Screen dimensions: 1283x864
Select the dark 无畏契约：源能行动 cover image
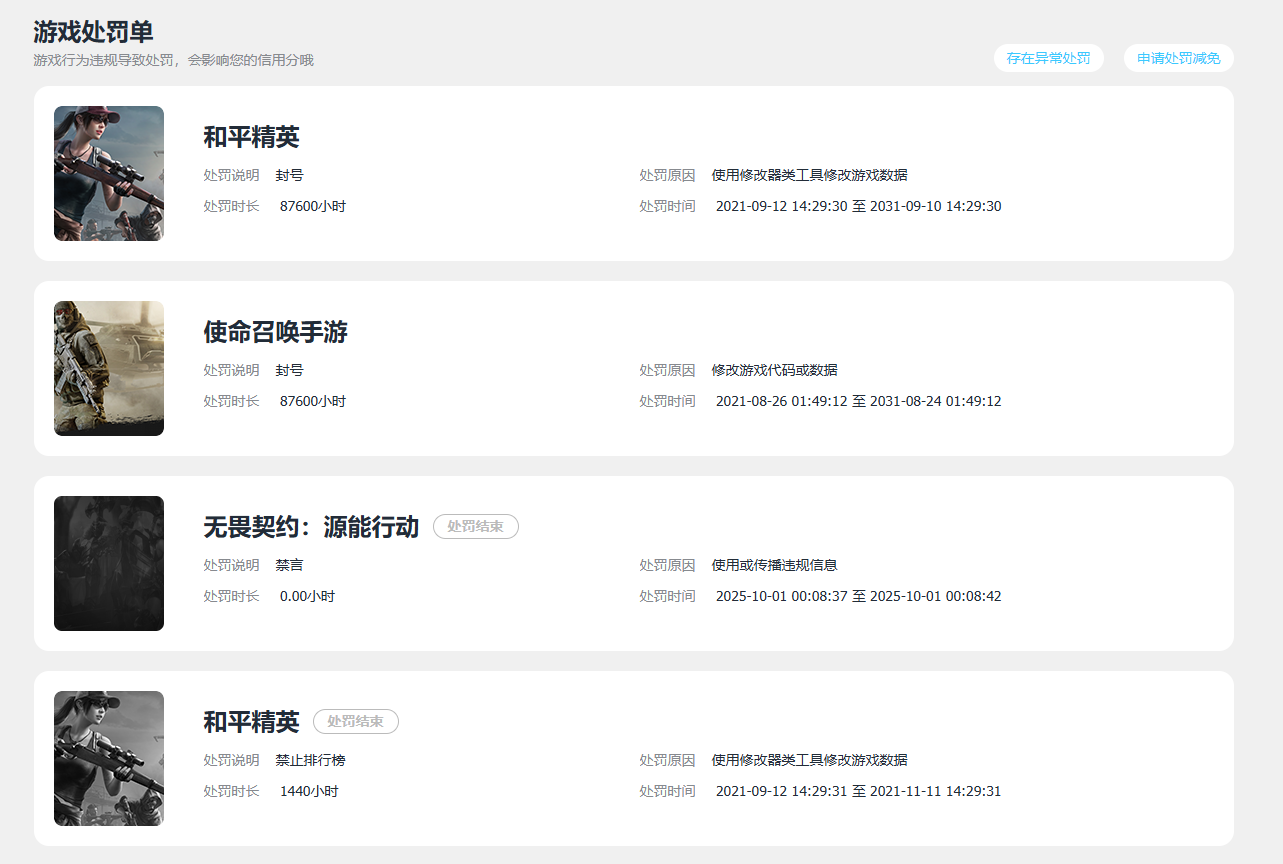109,564
